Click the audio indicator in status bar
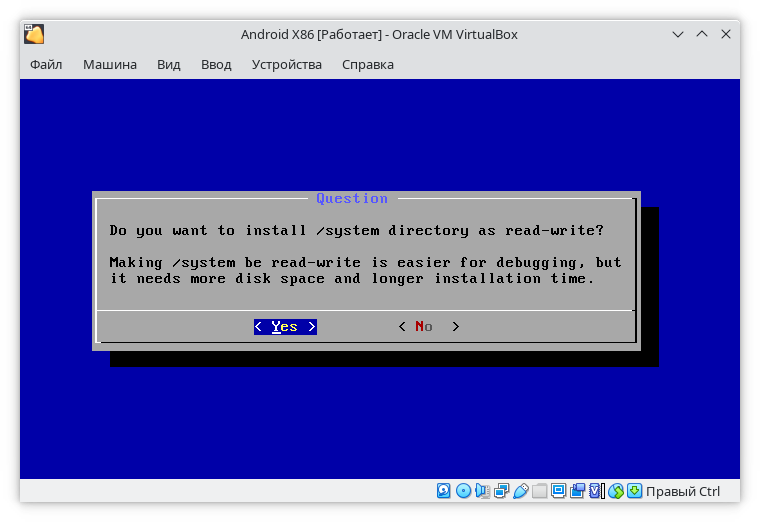760x522 pixels. [x=482, y=491]
